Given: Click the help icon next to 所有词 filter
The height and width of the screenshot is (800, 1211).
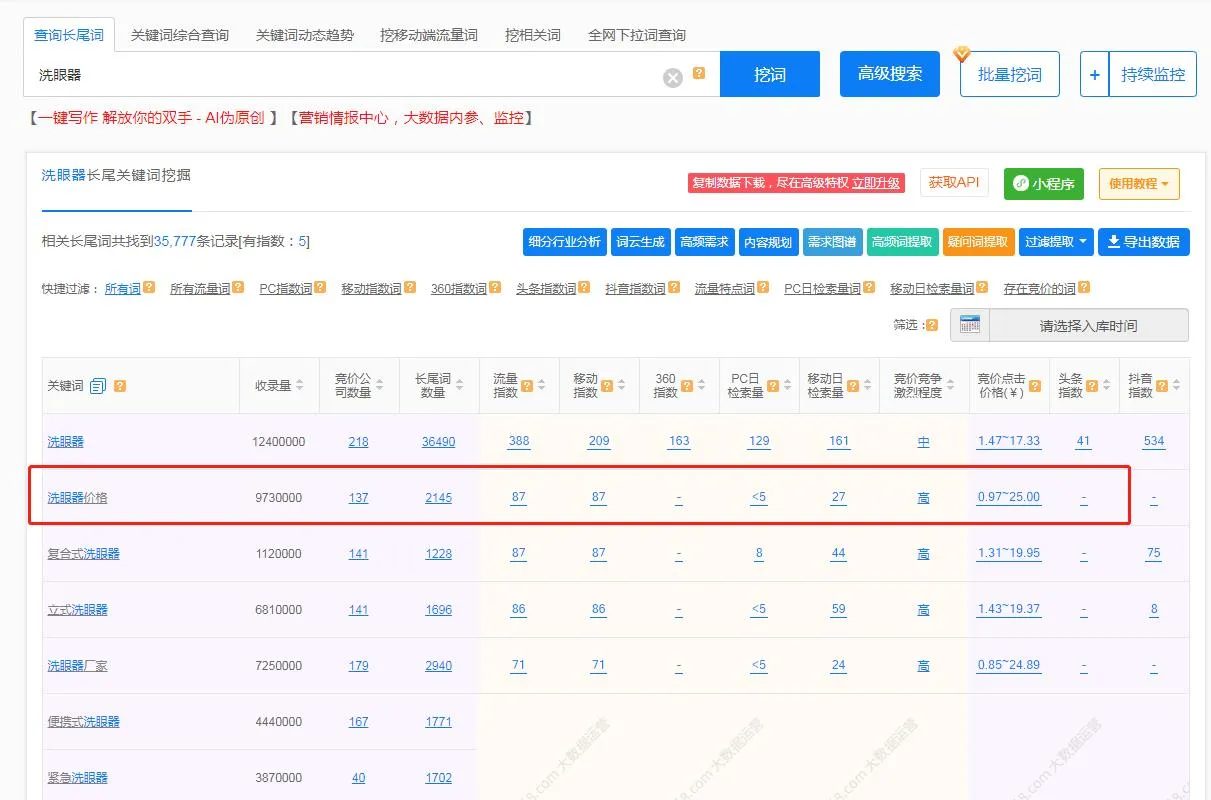Looking at the screenshot, I should (x=149, y=288).
